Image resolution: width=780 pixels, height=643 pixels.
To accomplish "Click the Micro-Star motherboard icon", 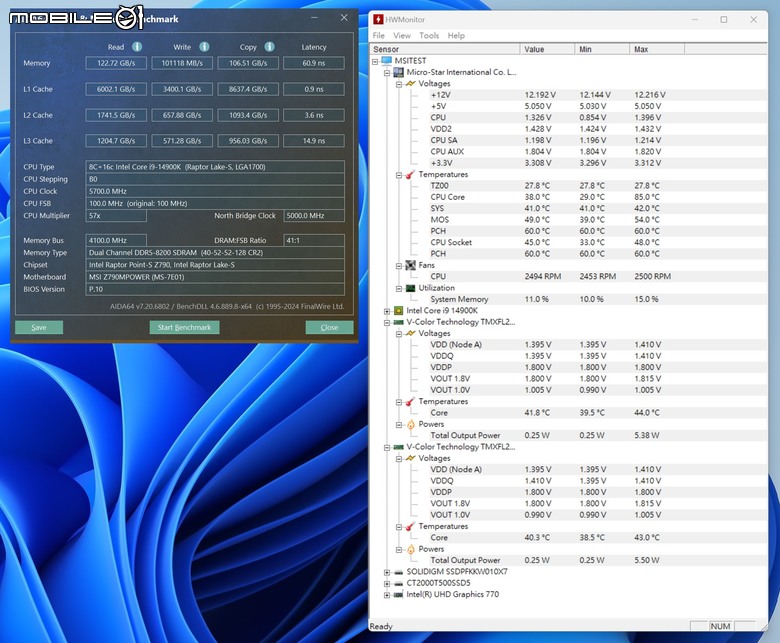I will point(398,72).
